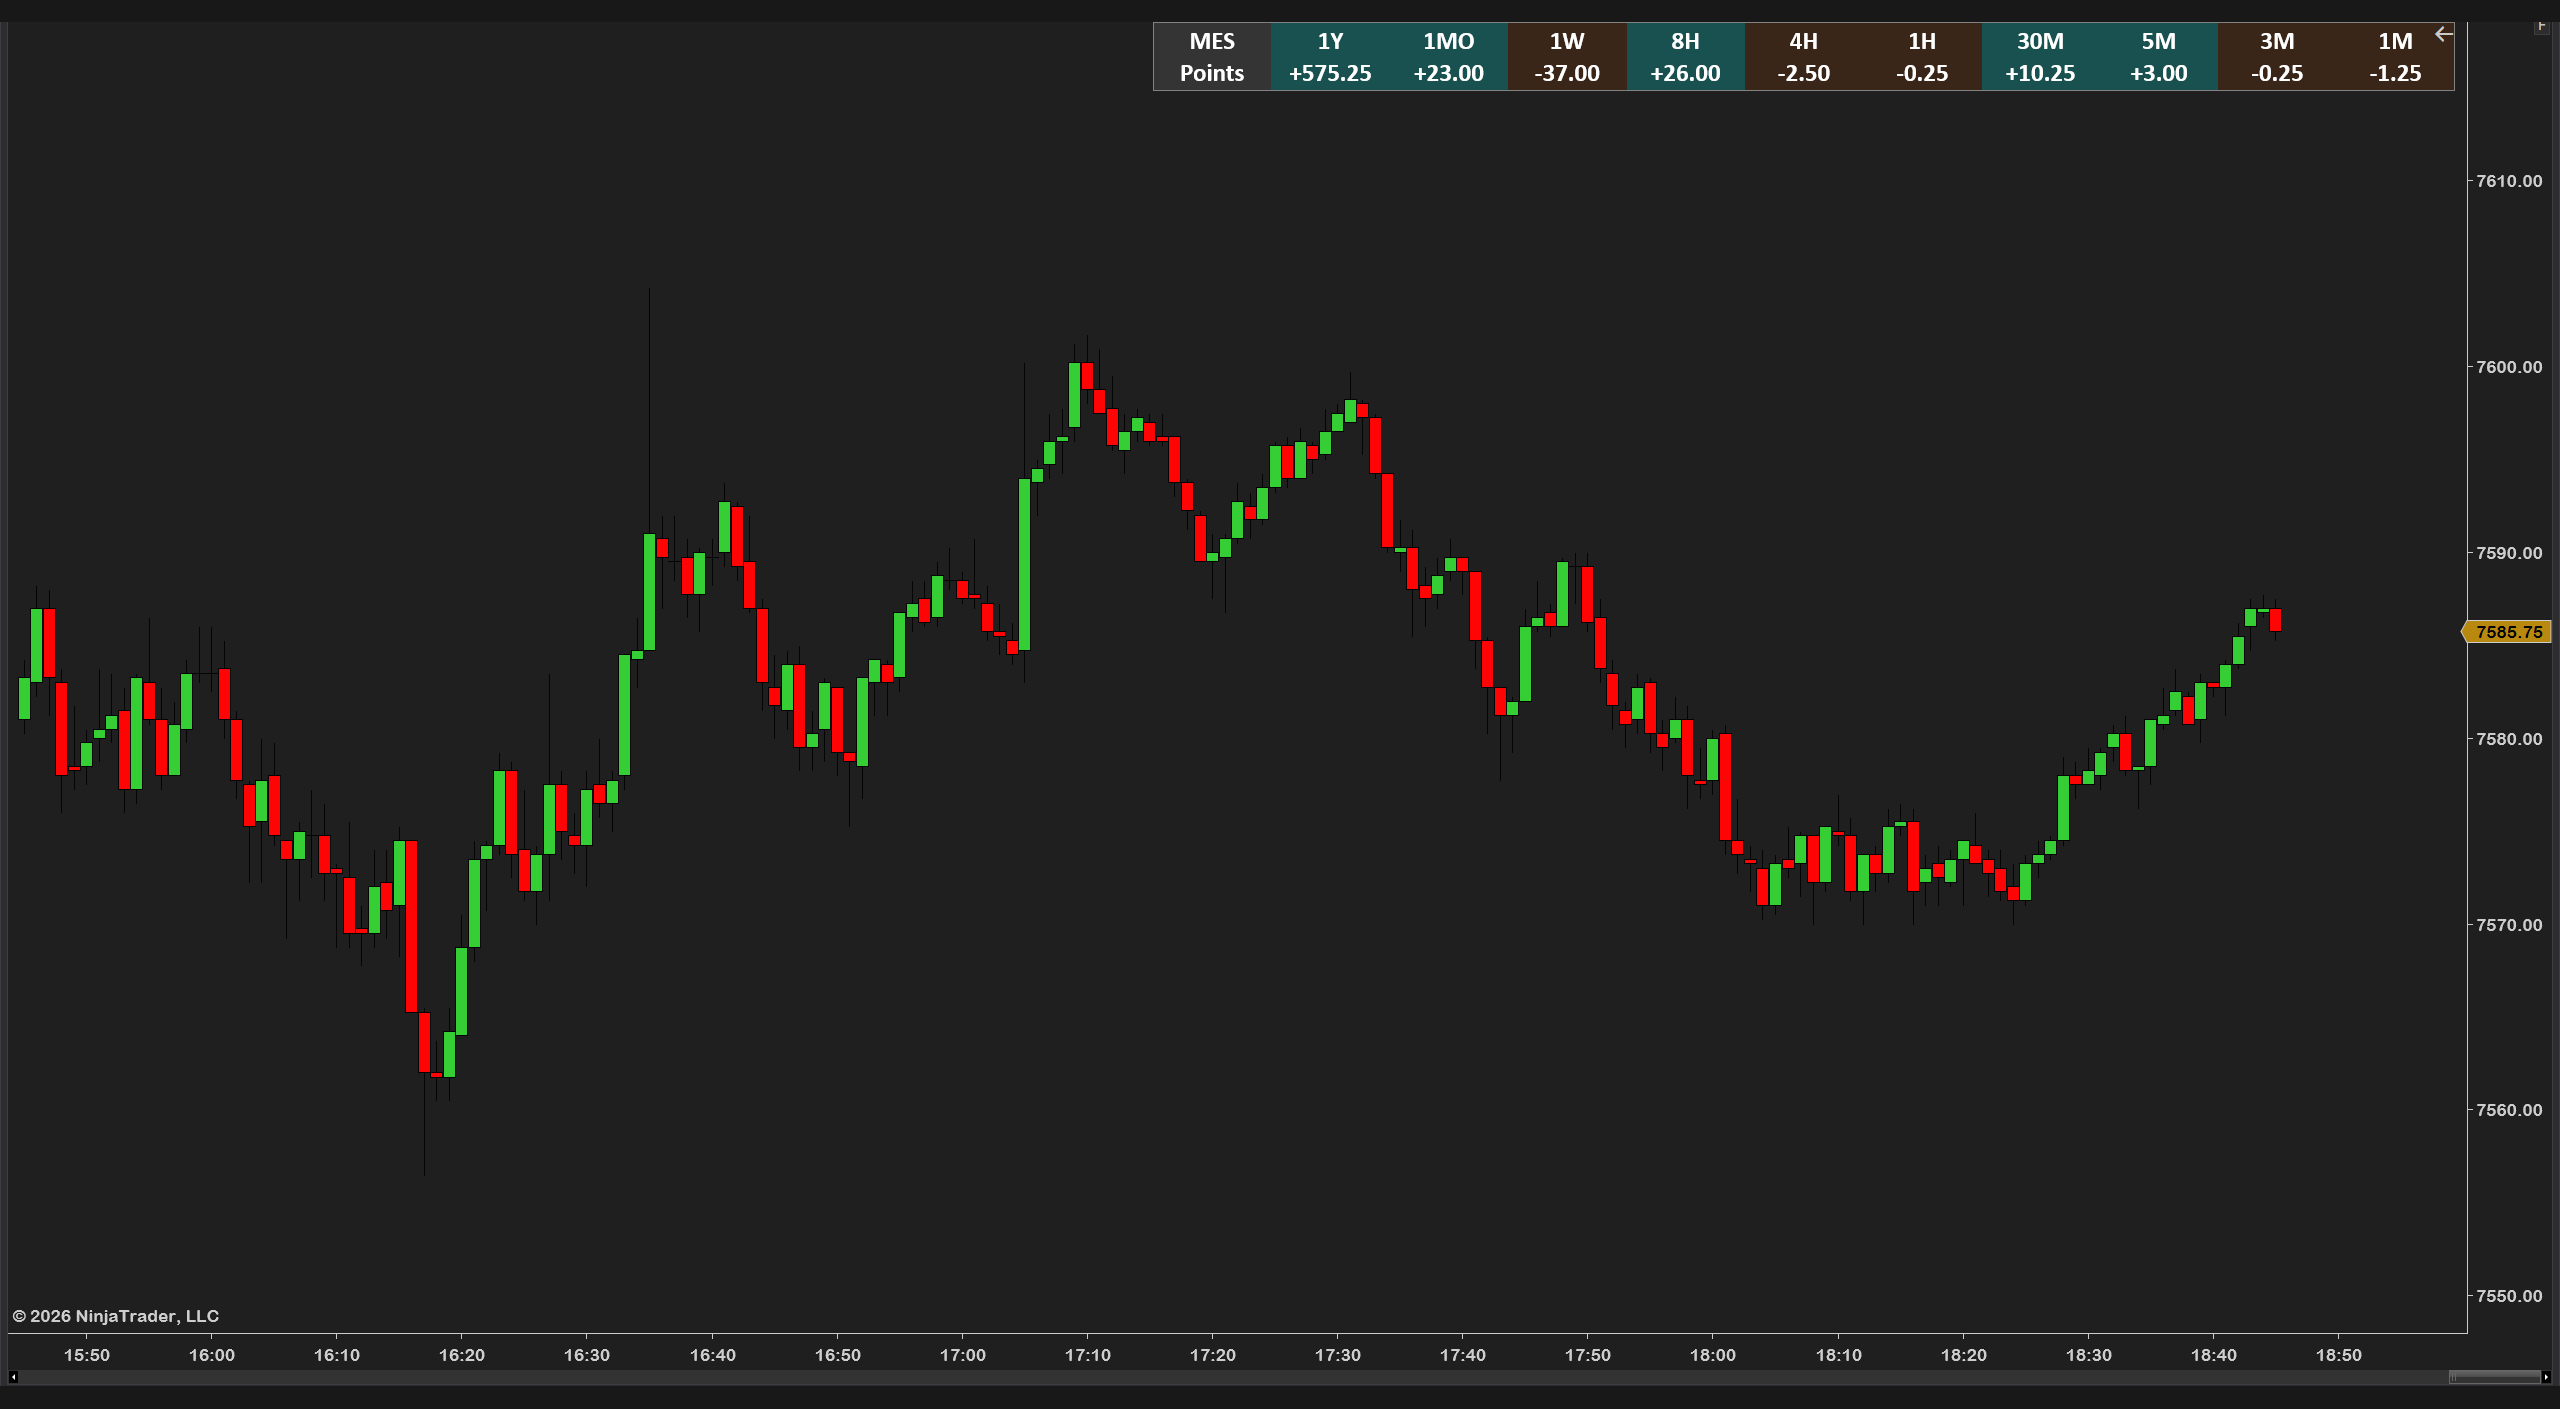Click the small F button at top-right corner
The width and height of the screenshot is (2560, 1409).
pos(2541,26)
